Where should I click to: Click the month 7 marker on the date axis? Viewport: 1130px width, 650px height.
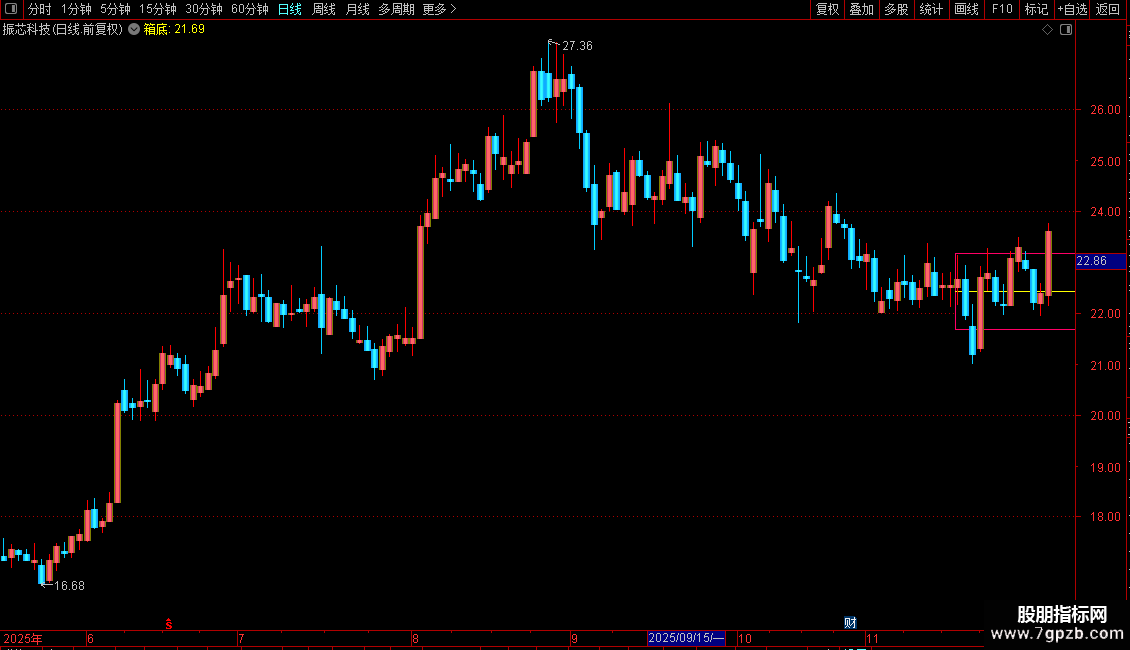241,638
